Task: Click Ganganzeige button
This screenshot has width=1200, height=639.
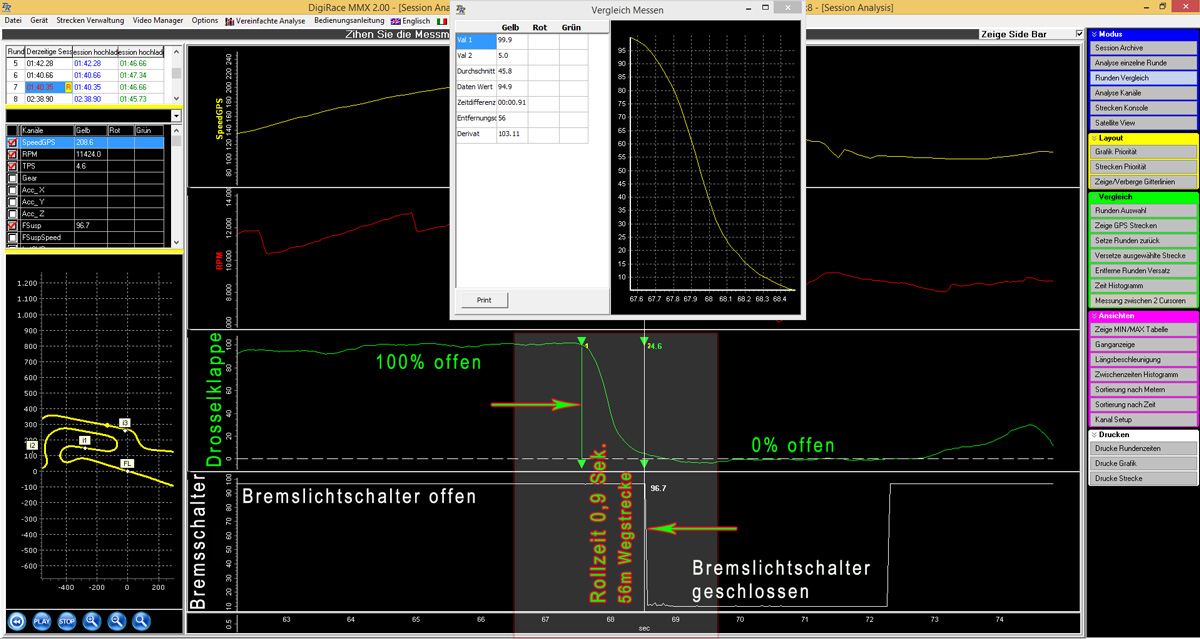Action: [x=1143, y=345]
